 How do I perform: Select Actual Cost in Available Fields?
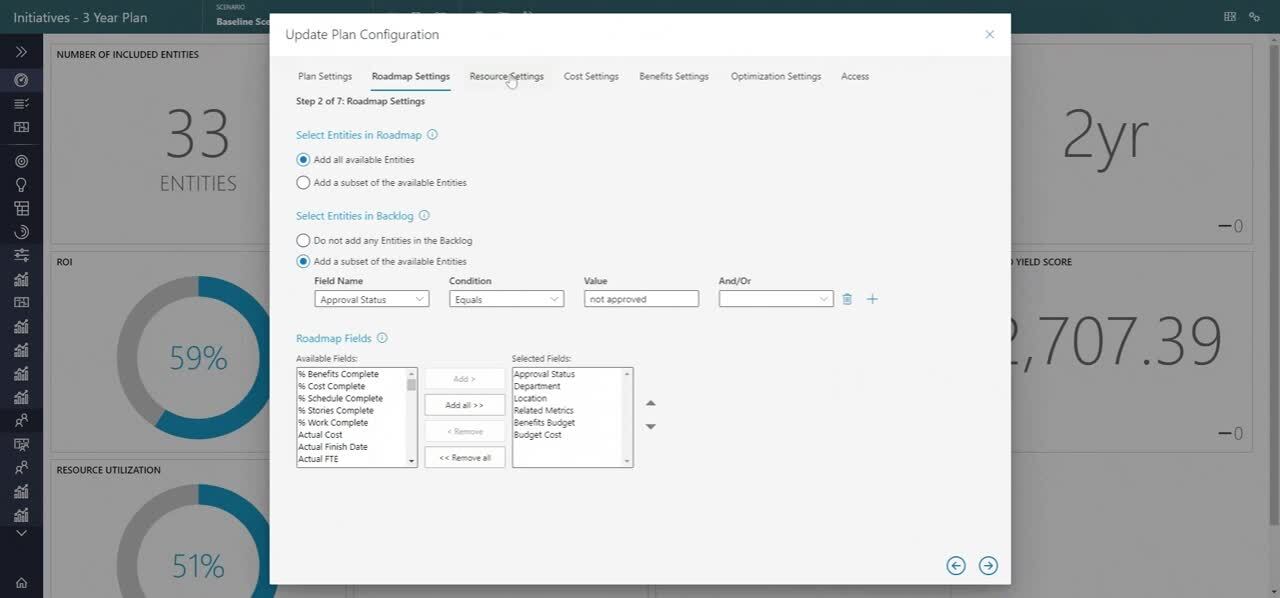click(x=351, y=435)
